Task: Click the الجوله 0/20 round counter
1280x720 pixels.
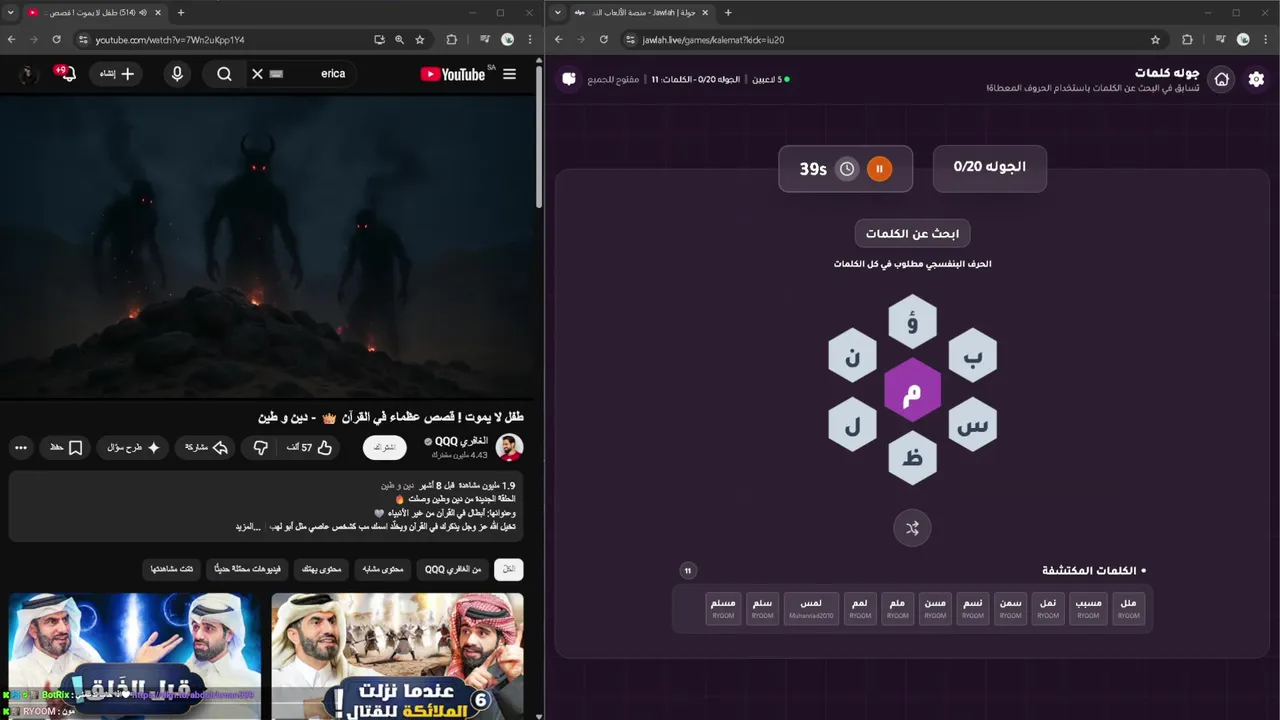Action: (x=990, y=167)
